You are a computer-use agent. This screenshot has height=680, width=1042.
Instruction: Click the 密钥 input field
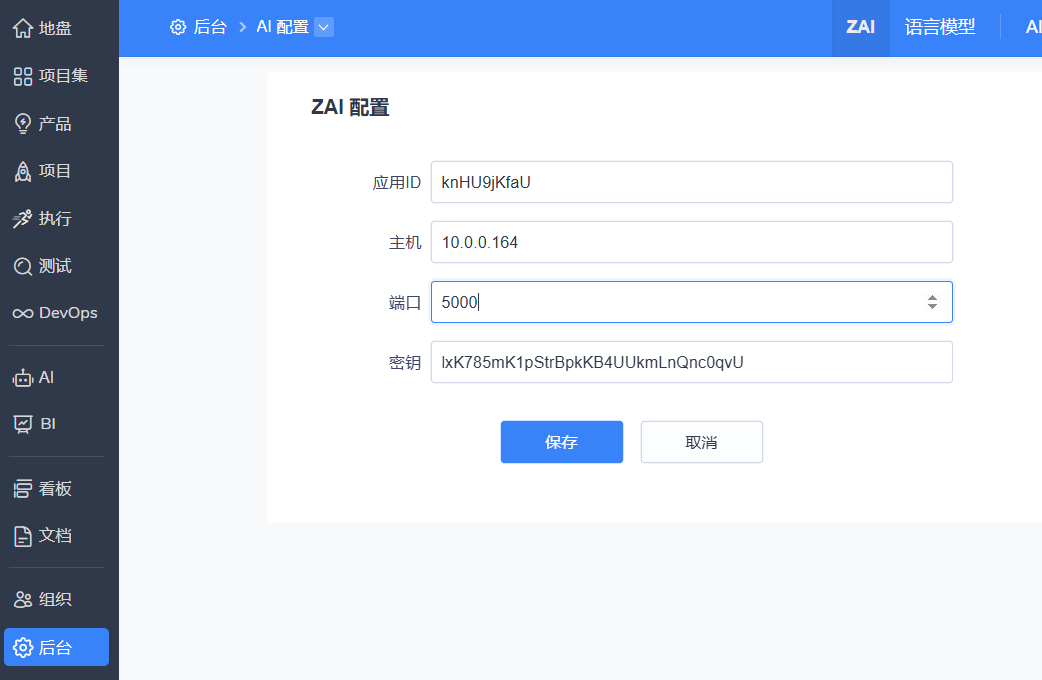click(x=692, y=362)
